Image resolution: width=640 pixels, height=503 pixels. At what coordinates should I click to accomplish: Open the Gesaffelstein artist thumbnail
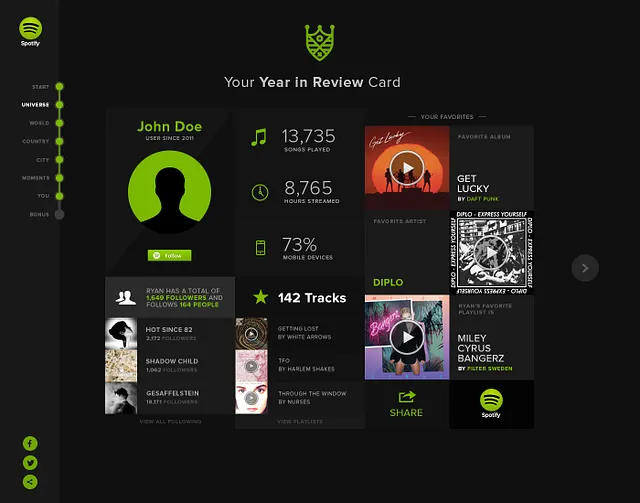click(121, 398)
